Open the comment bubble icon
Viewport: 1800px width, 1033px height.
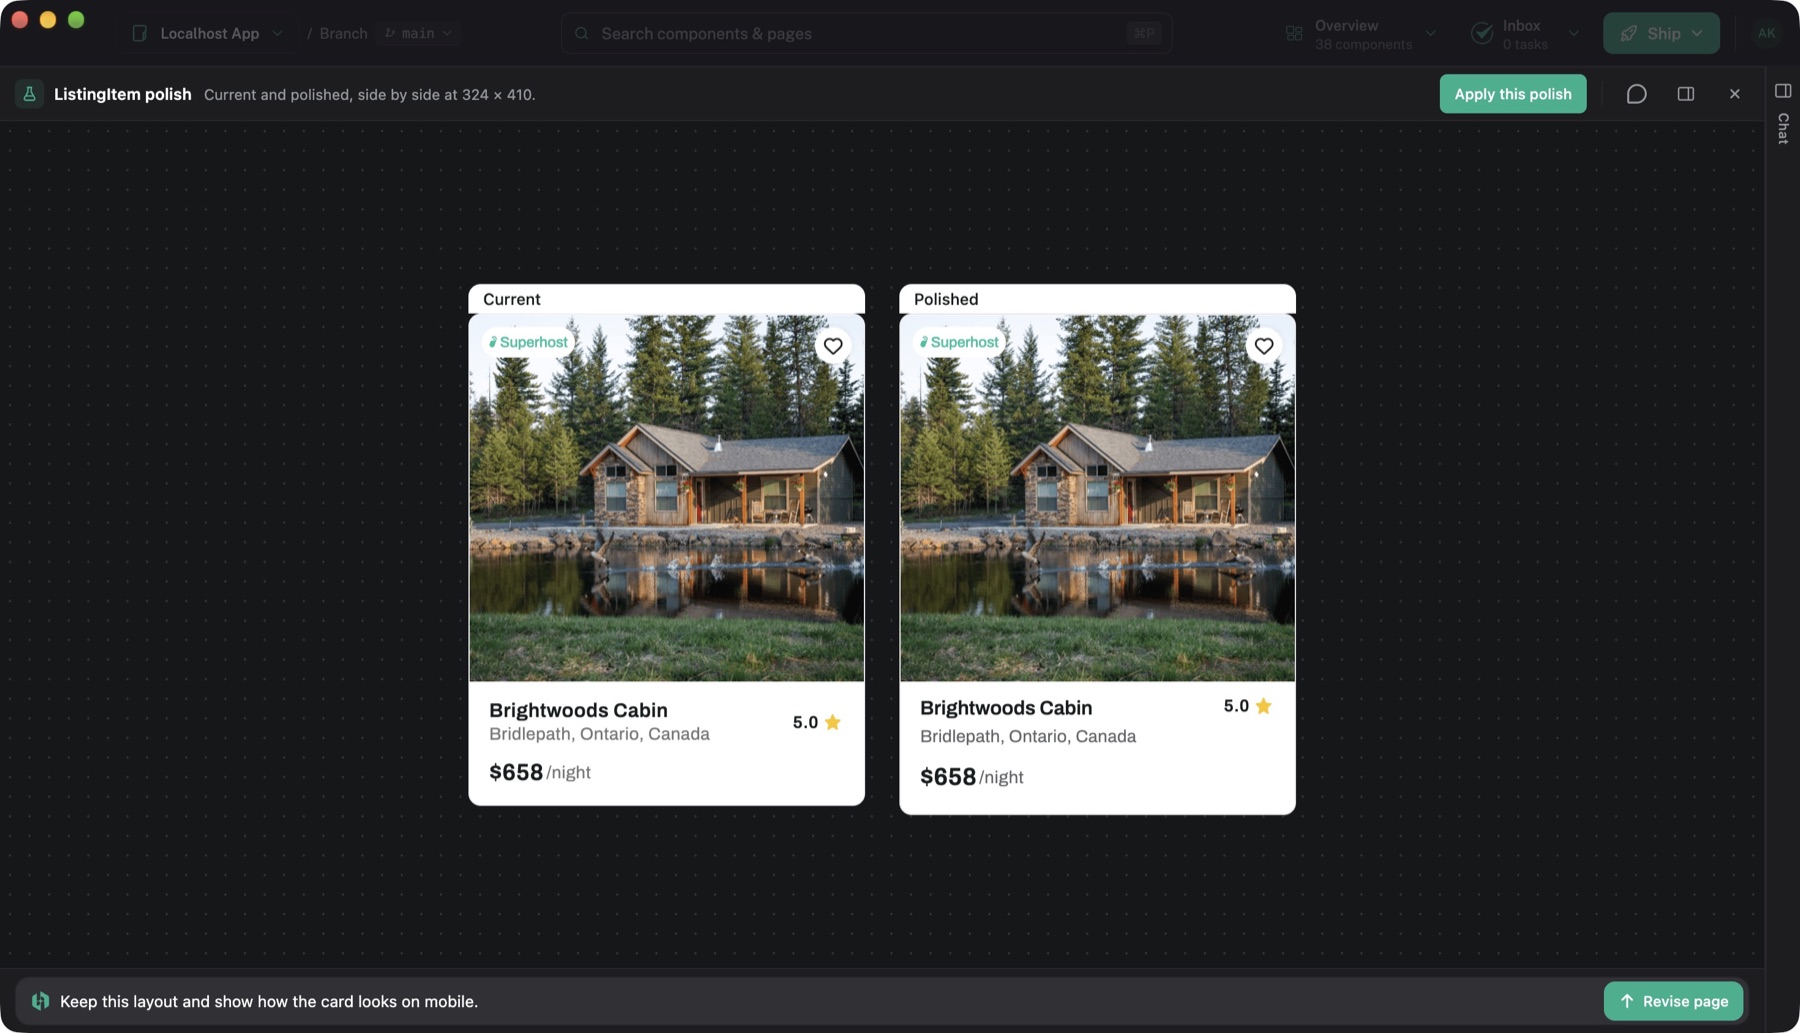click(x=1636, y=94)
